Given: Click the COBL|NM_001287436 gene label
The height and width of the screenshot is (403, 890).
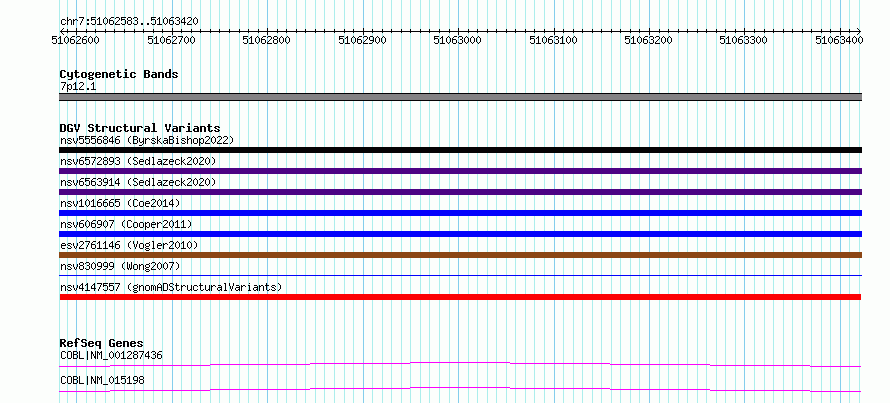Looking at the screenshot, I should pos(111,355).
